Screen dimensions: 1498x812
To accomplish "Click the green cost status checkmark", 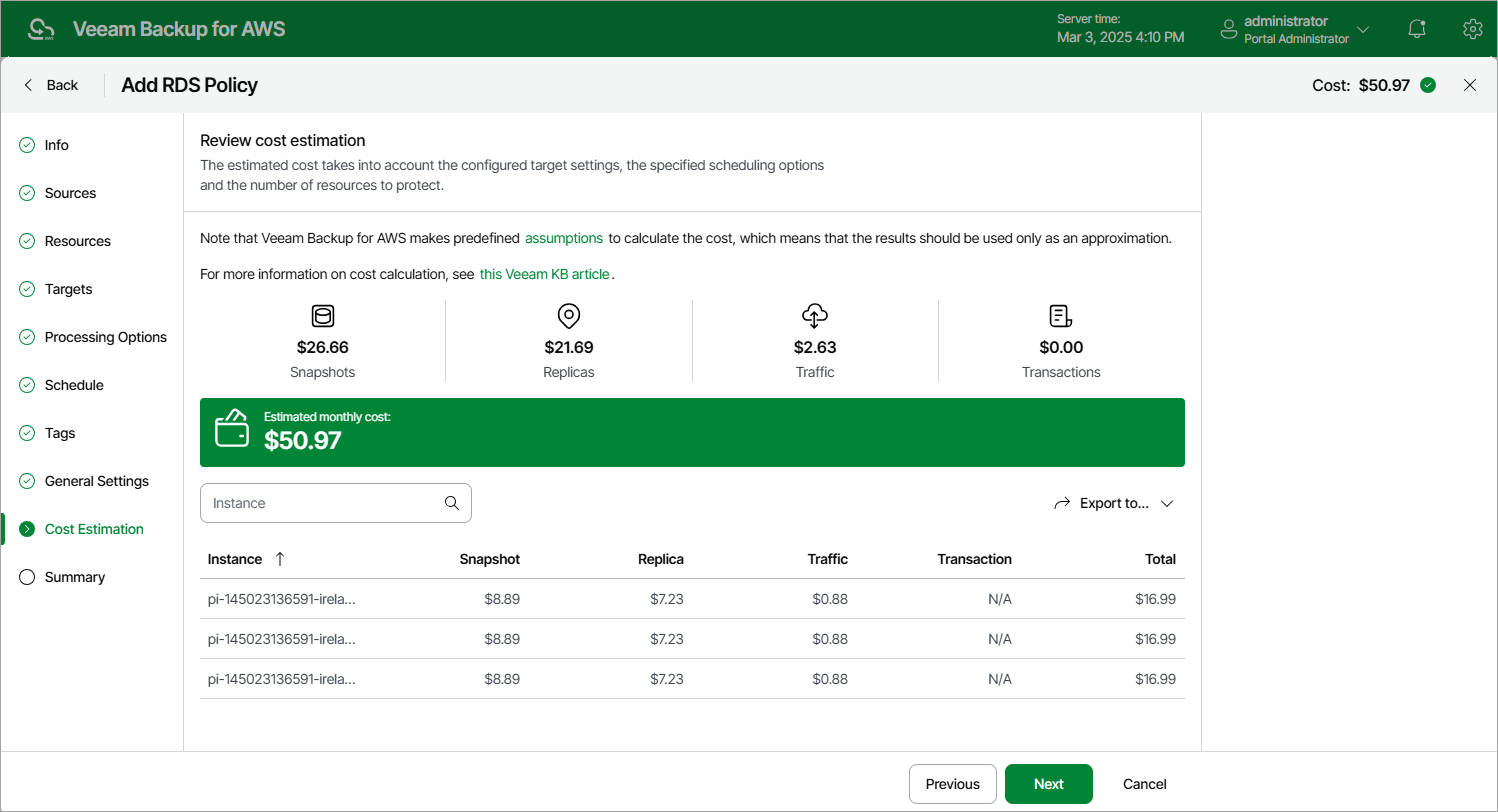I will click(1428, 85).
